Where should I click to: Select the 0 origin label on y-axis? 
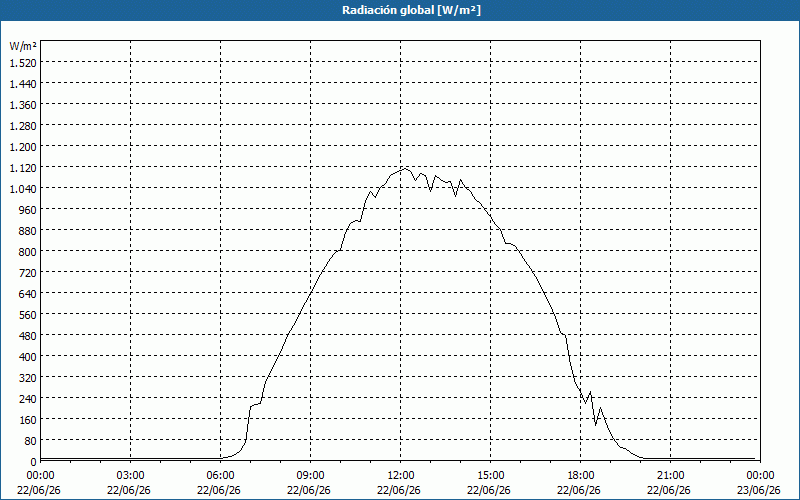coord(34,462)
